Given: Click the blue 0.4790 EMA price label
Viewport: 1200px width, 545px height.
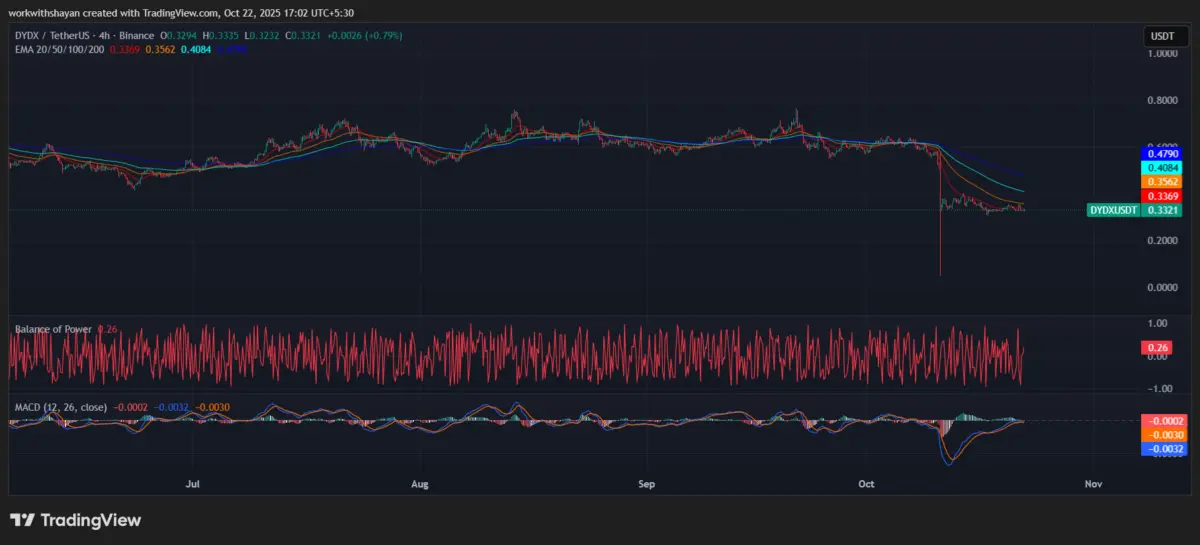Looking at the screenshot, I should 1161,154.
